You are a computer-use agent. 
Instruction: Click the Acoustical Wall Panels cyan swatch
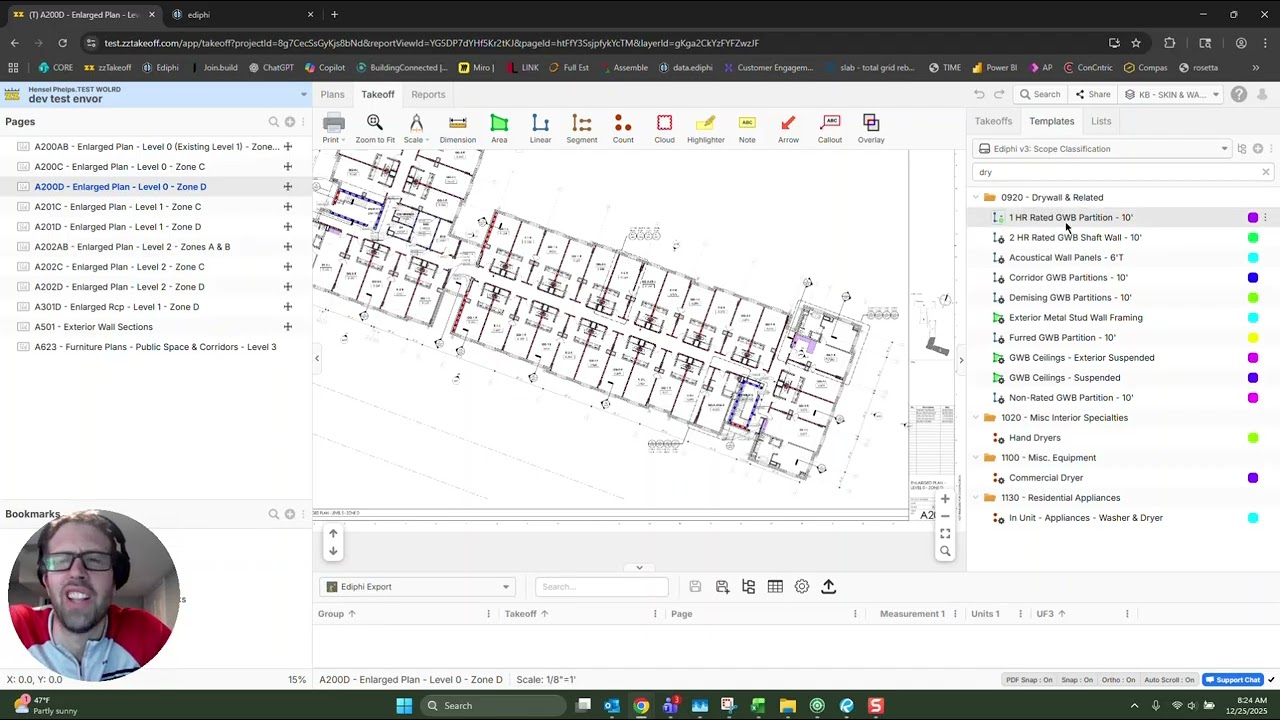click(1253, 258)
